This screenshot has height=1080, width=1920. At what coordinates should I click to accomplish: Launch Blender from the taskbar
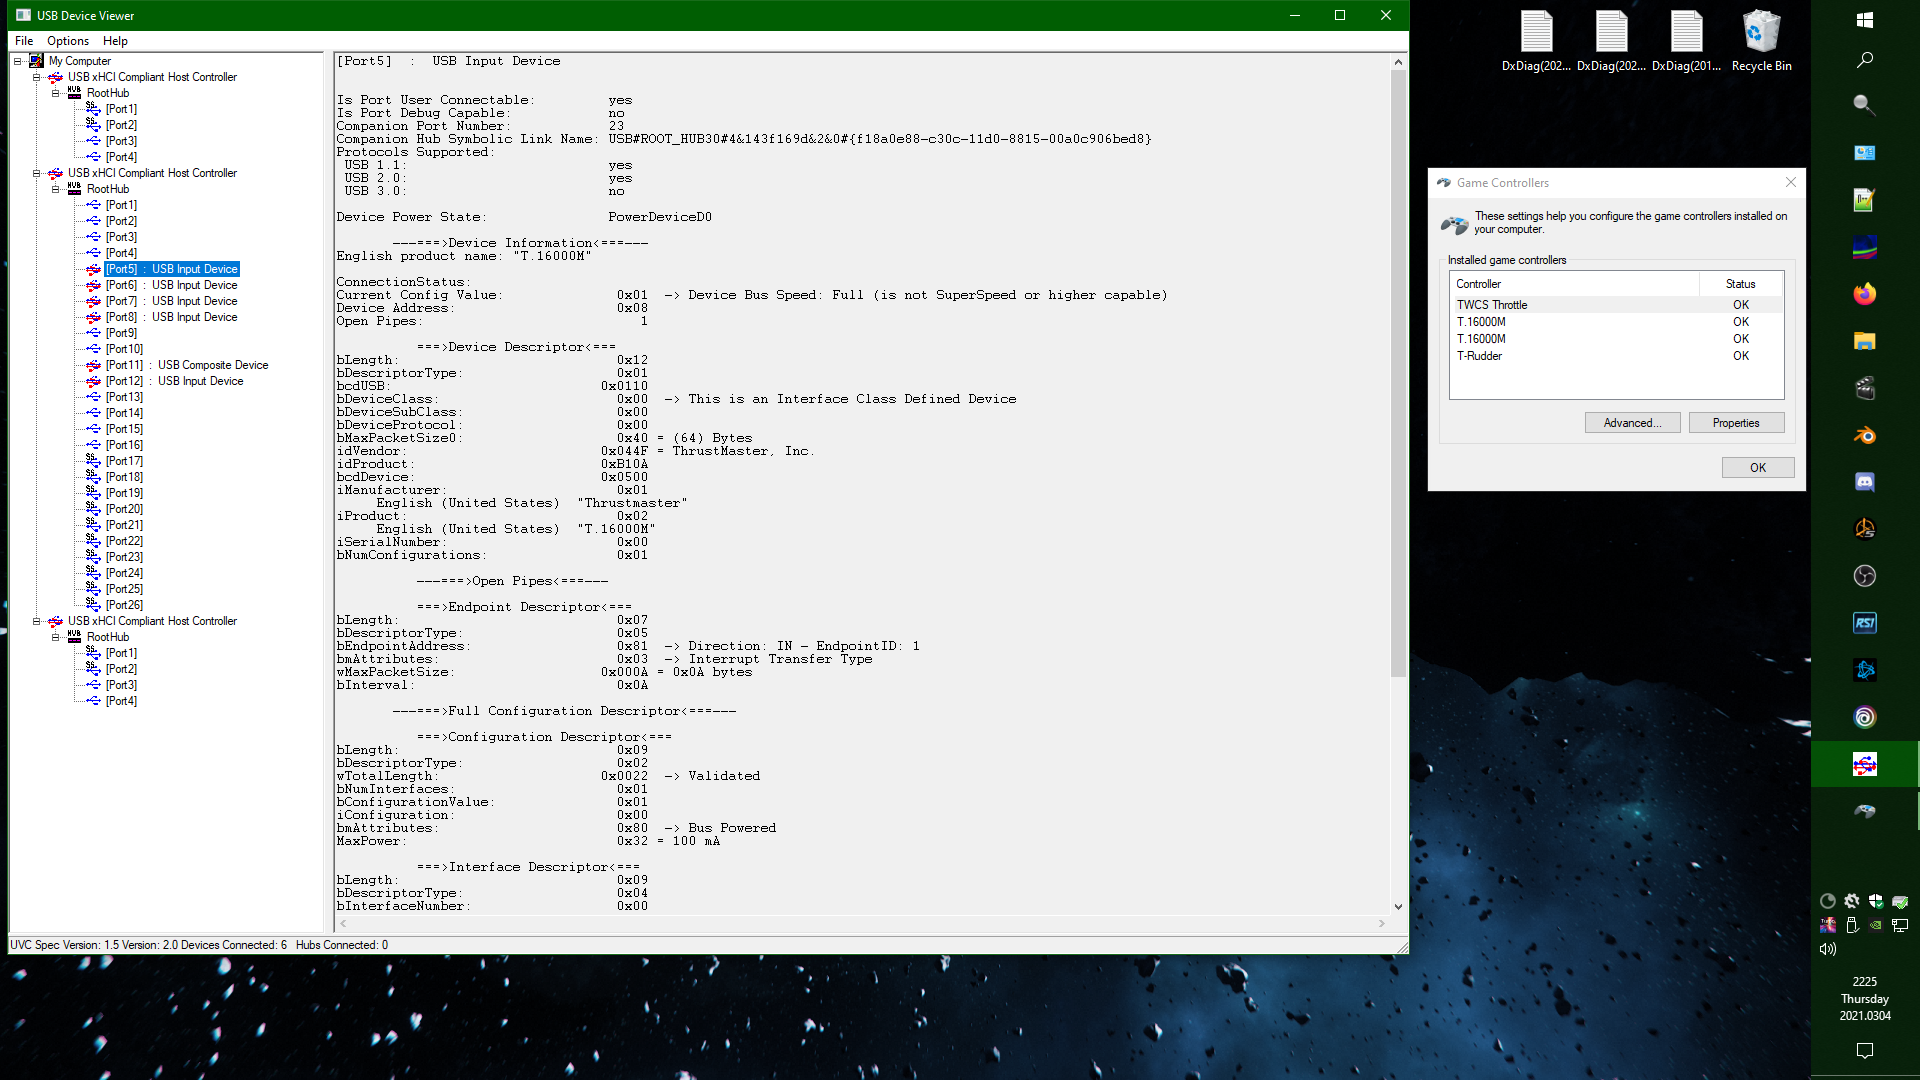tap(1864, 435)
